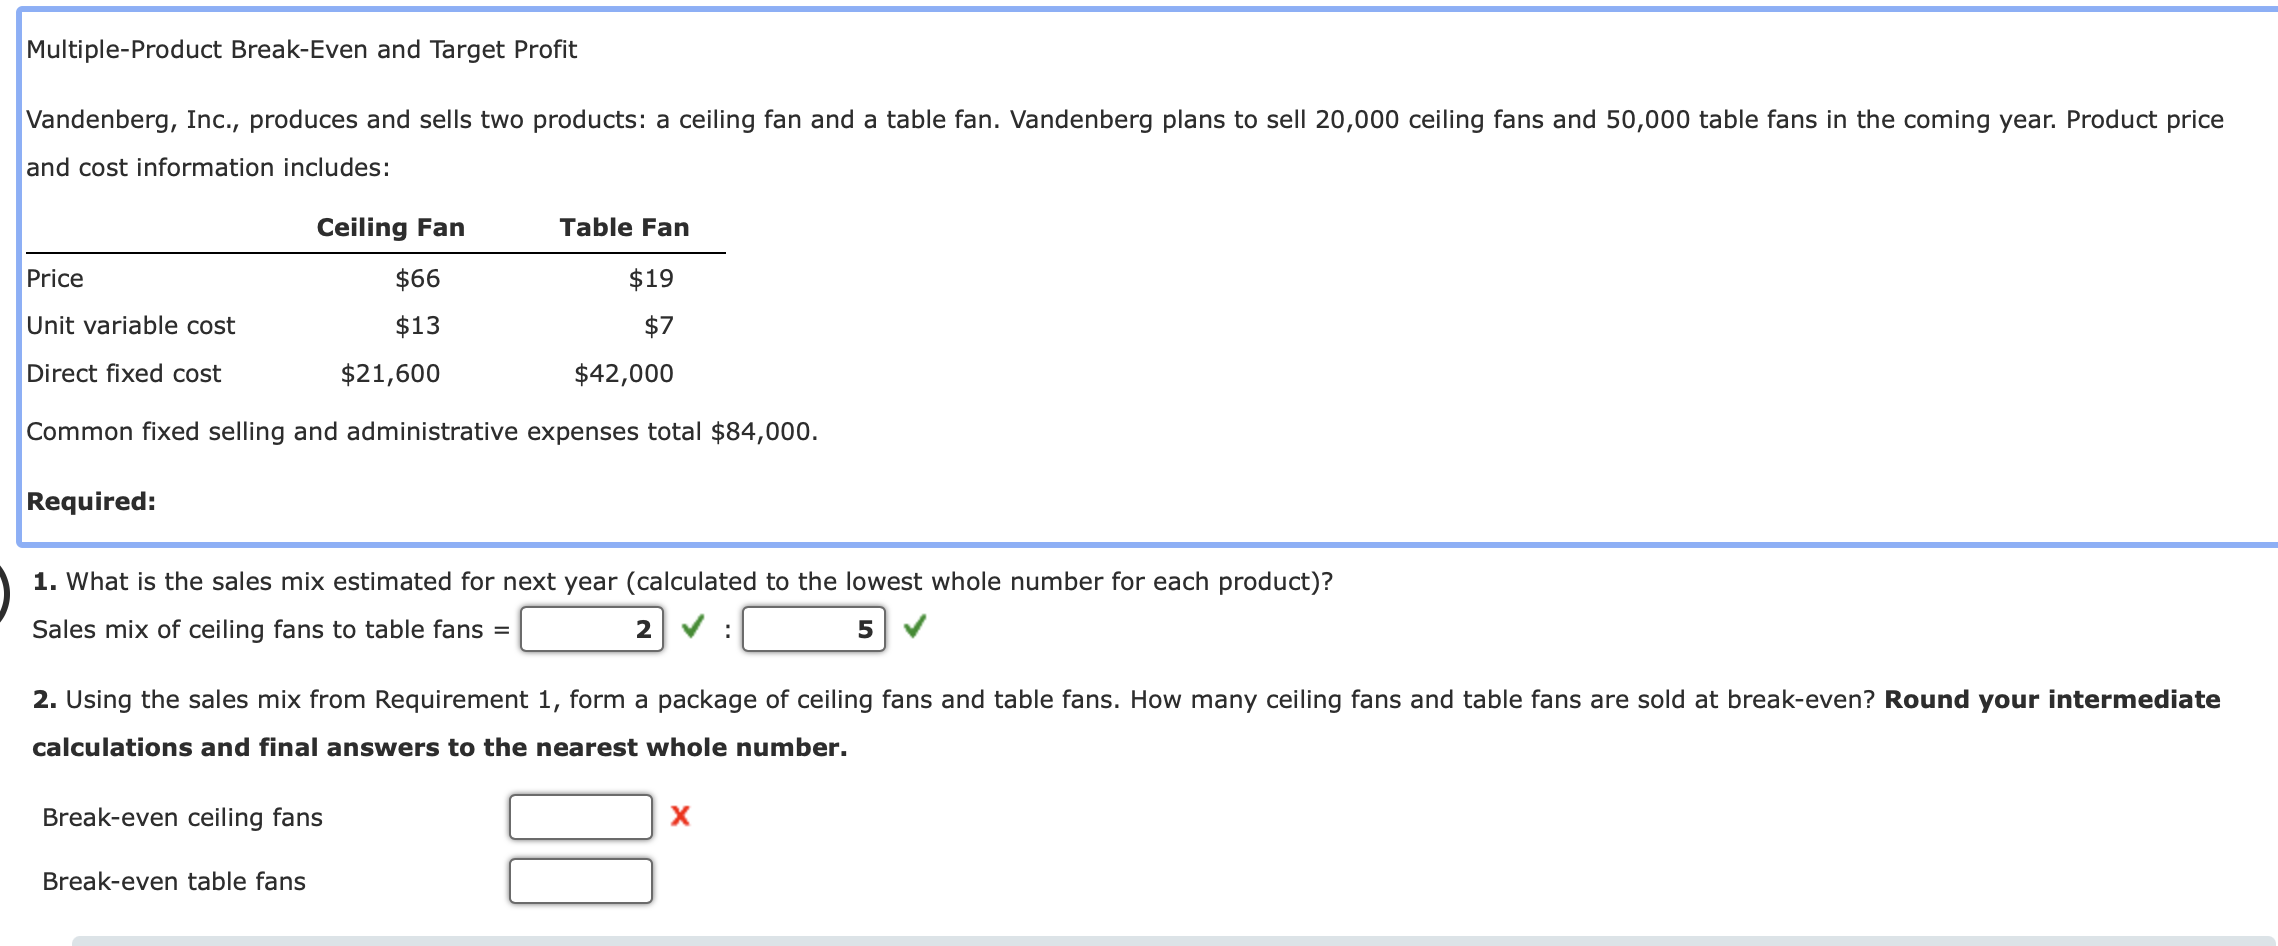
Task: Select the input box containing the value 2
Action: click(x=591, y=628)
